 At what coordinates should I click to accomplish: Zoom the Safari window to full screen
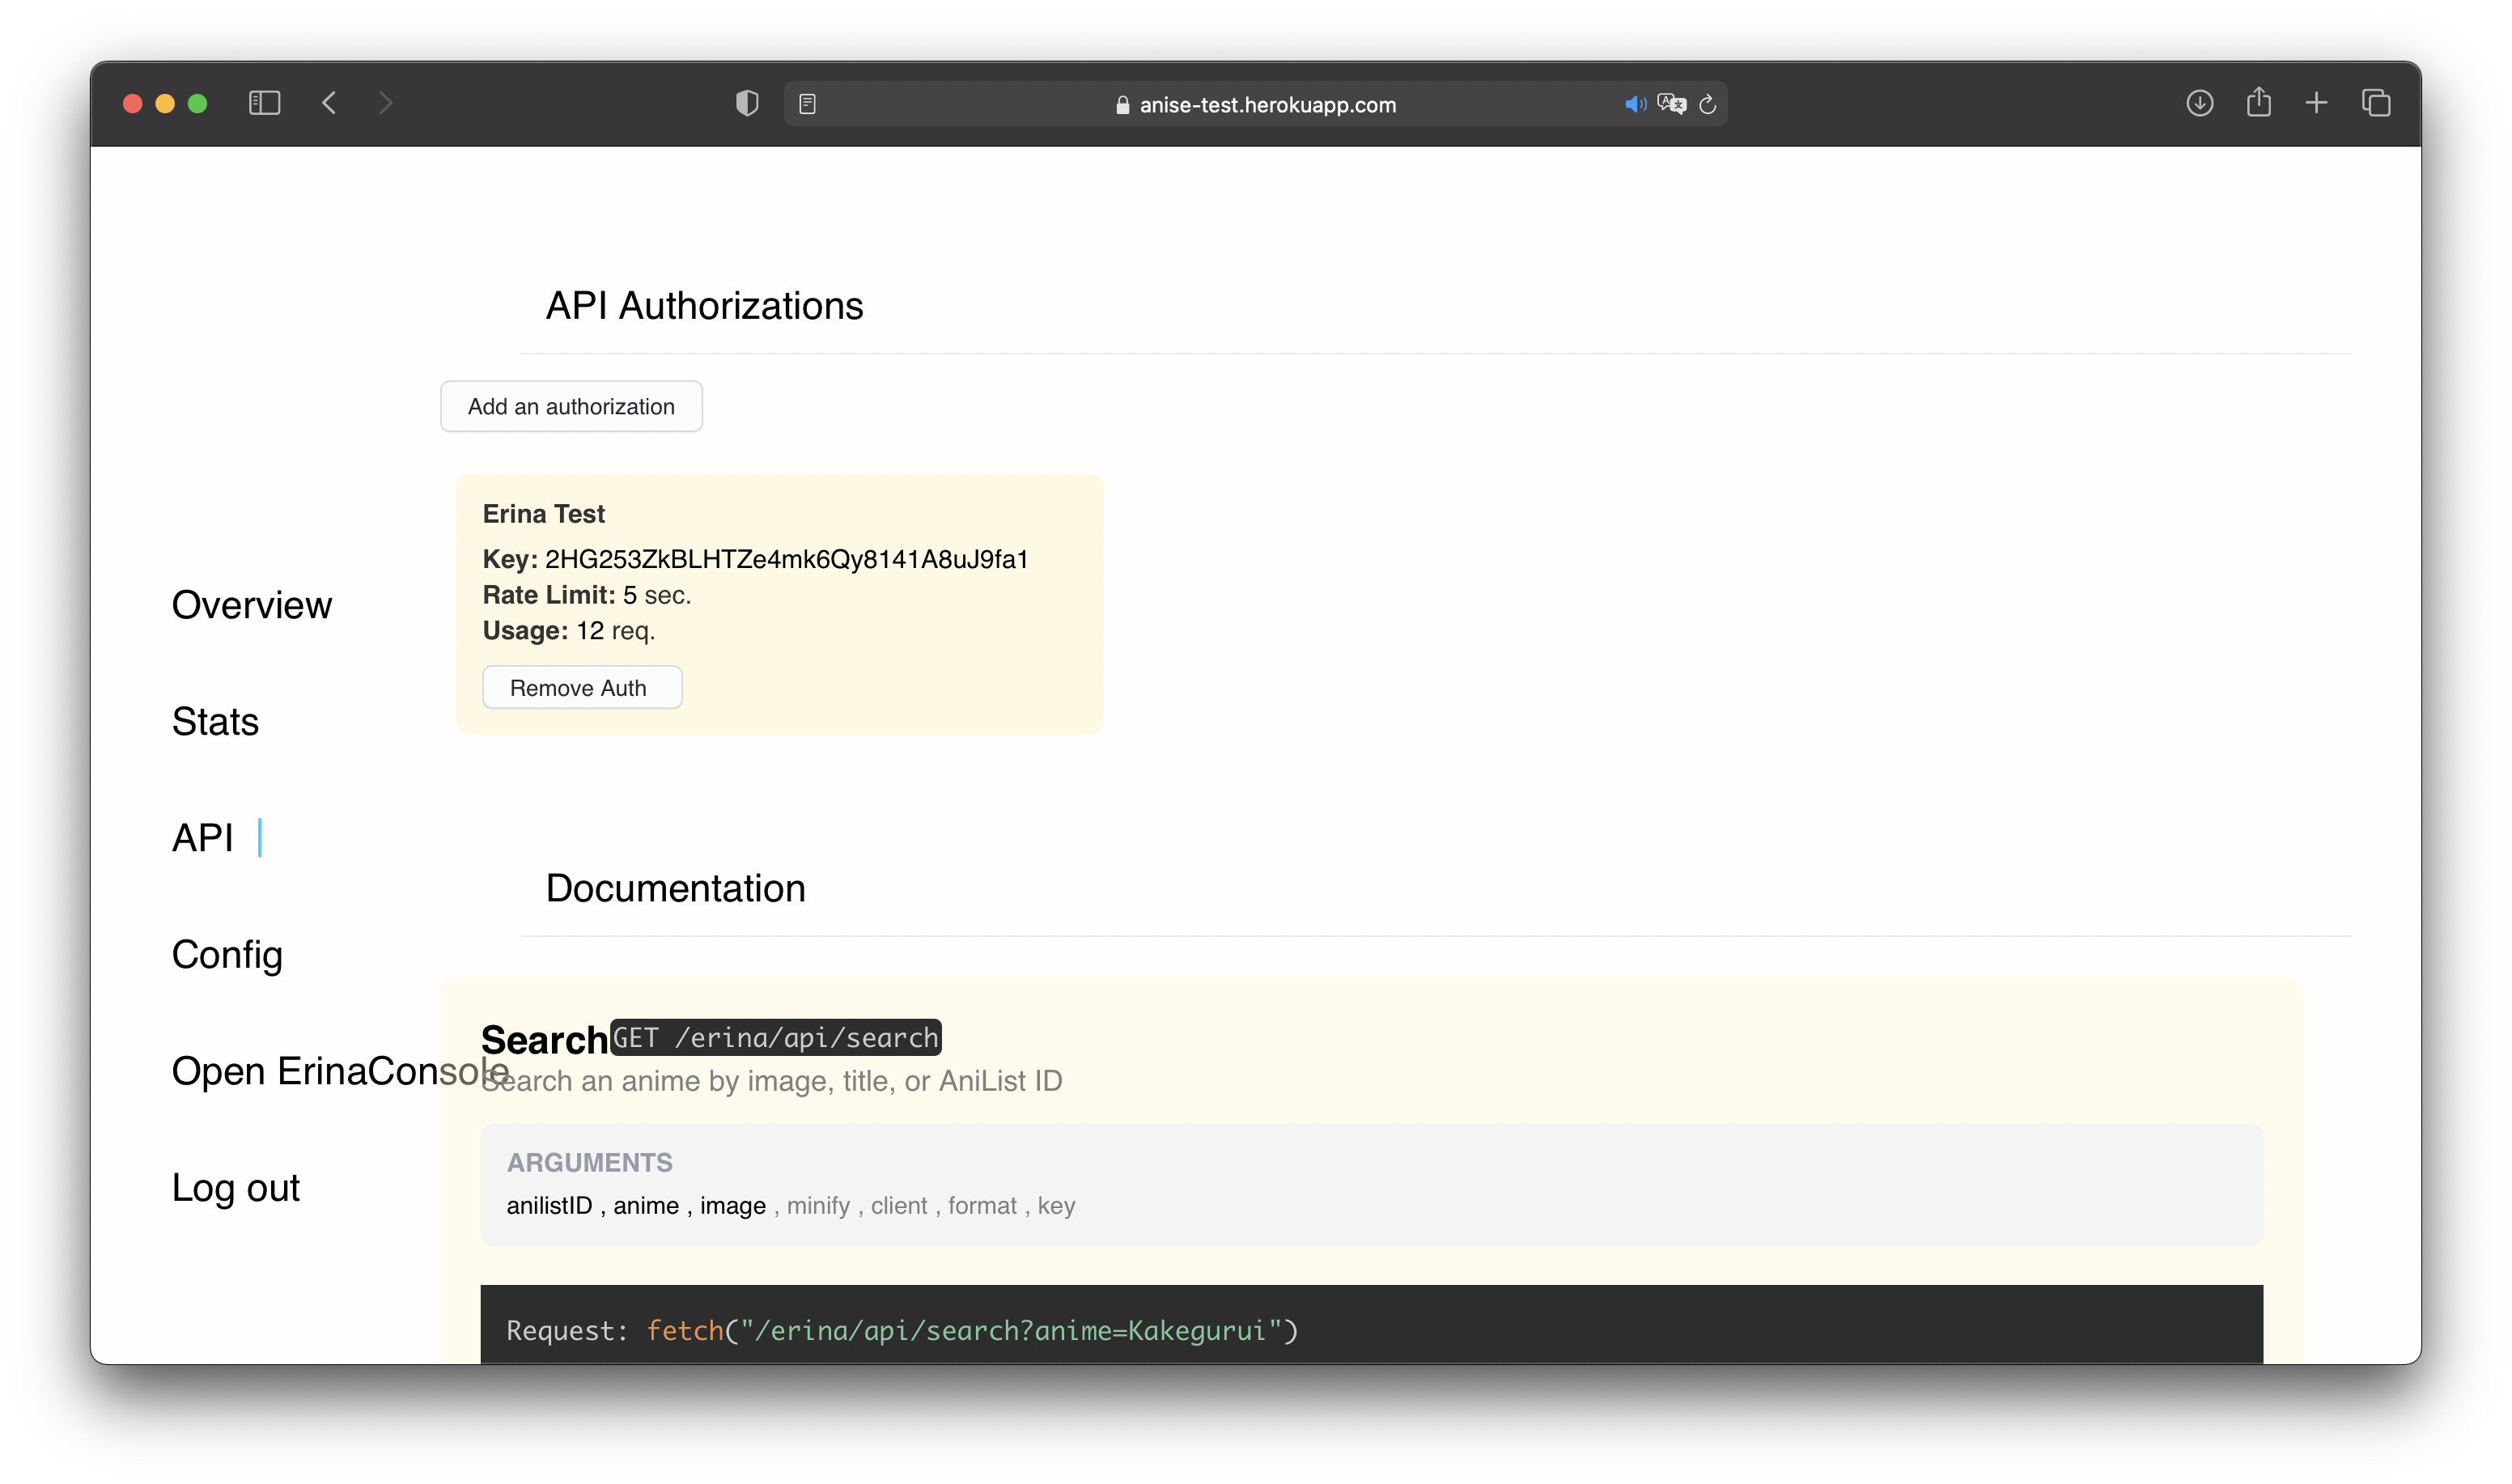coord(198,103)
